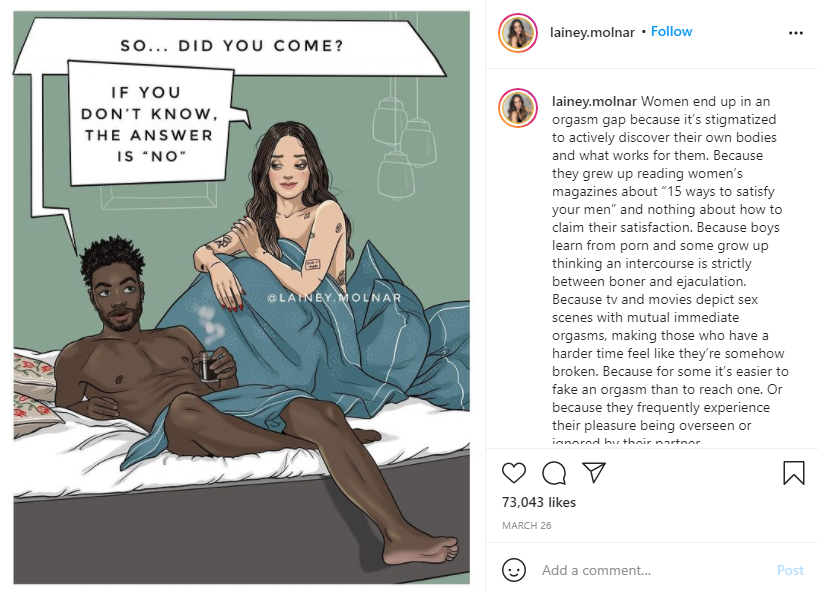Open comments with the speech bubble icon

click(x=554, y=473)
